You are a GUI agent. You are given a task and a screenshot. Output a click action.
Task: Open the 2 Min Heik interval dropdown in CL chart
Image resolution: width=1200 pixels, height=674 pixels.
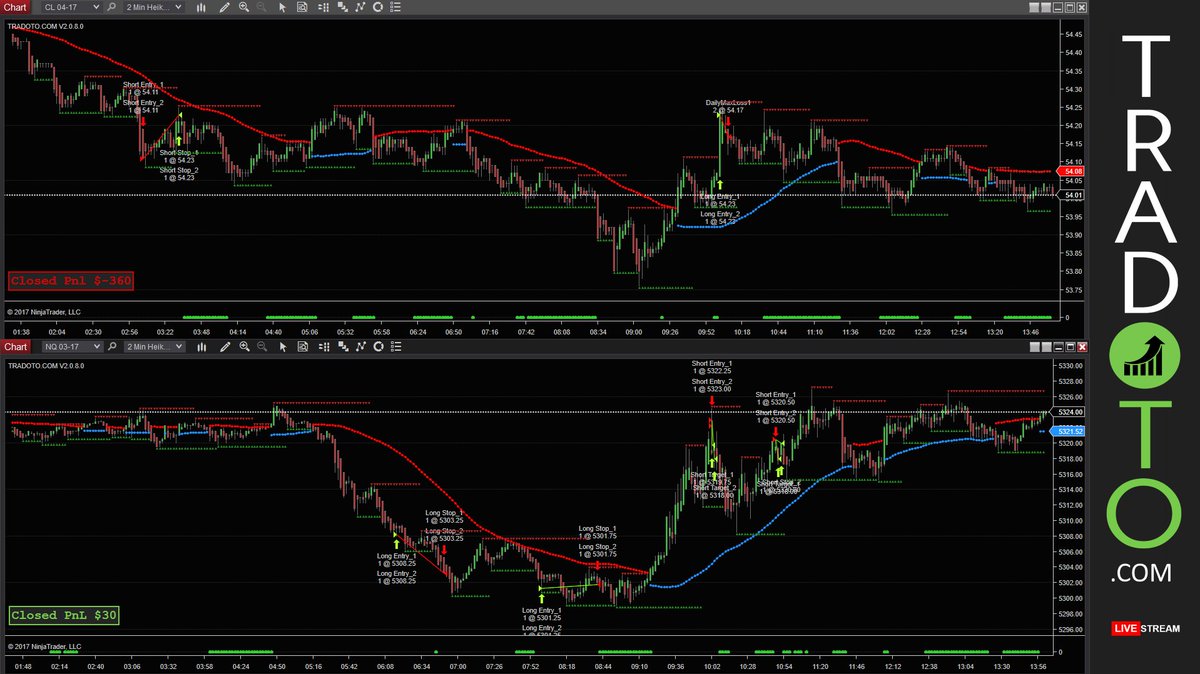[x=153, y=7]
